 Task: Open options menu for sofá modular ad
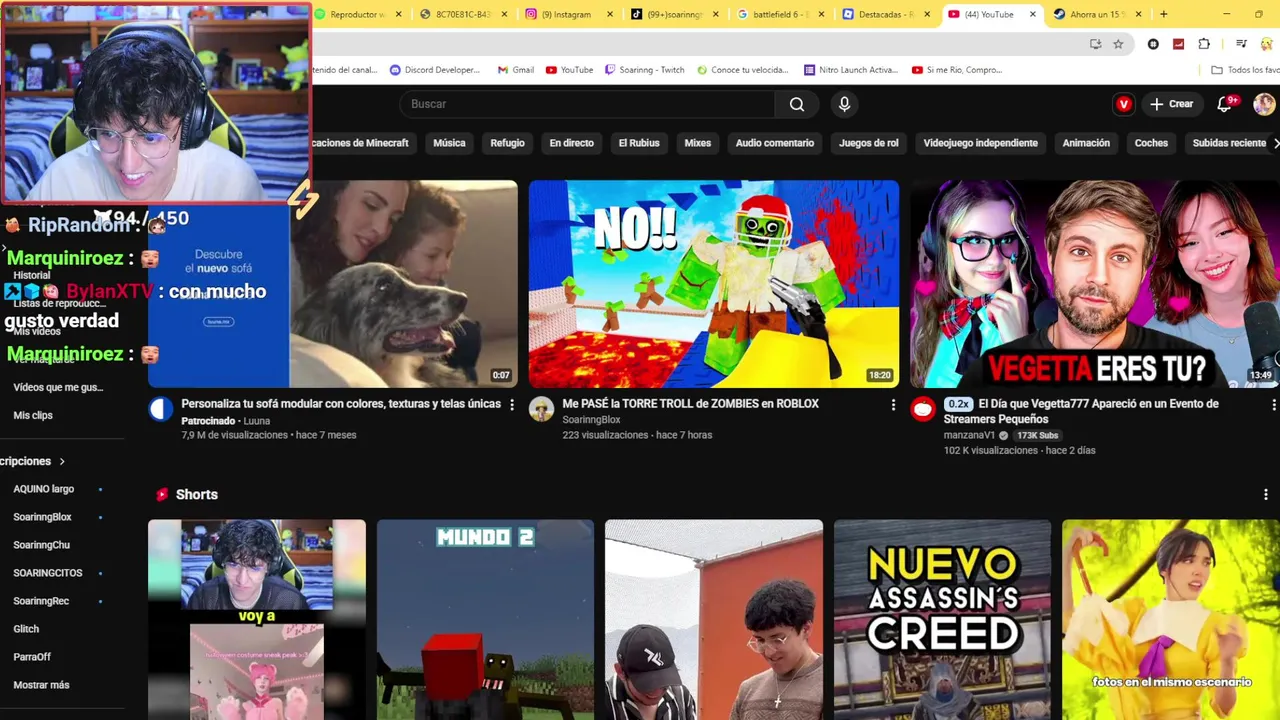click(x=512, y=405)
